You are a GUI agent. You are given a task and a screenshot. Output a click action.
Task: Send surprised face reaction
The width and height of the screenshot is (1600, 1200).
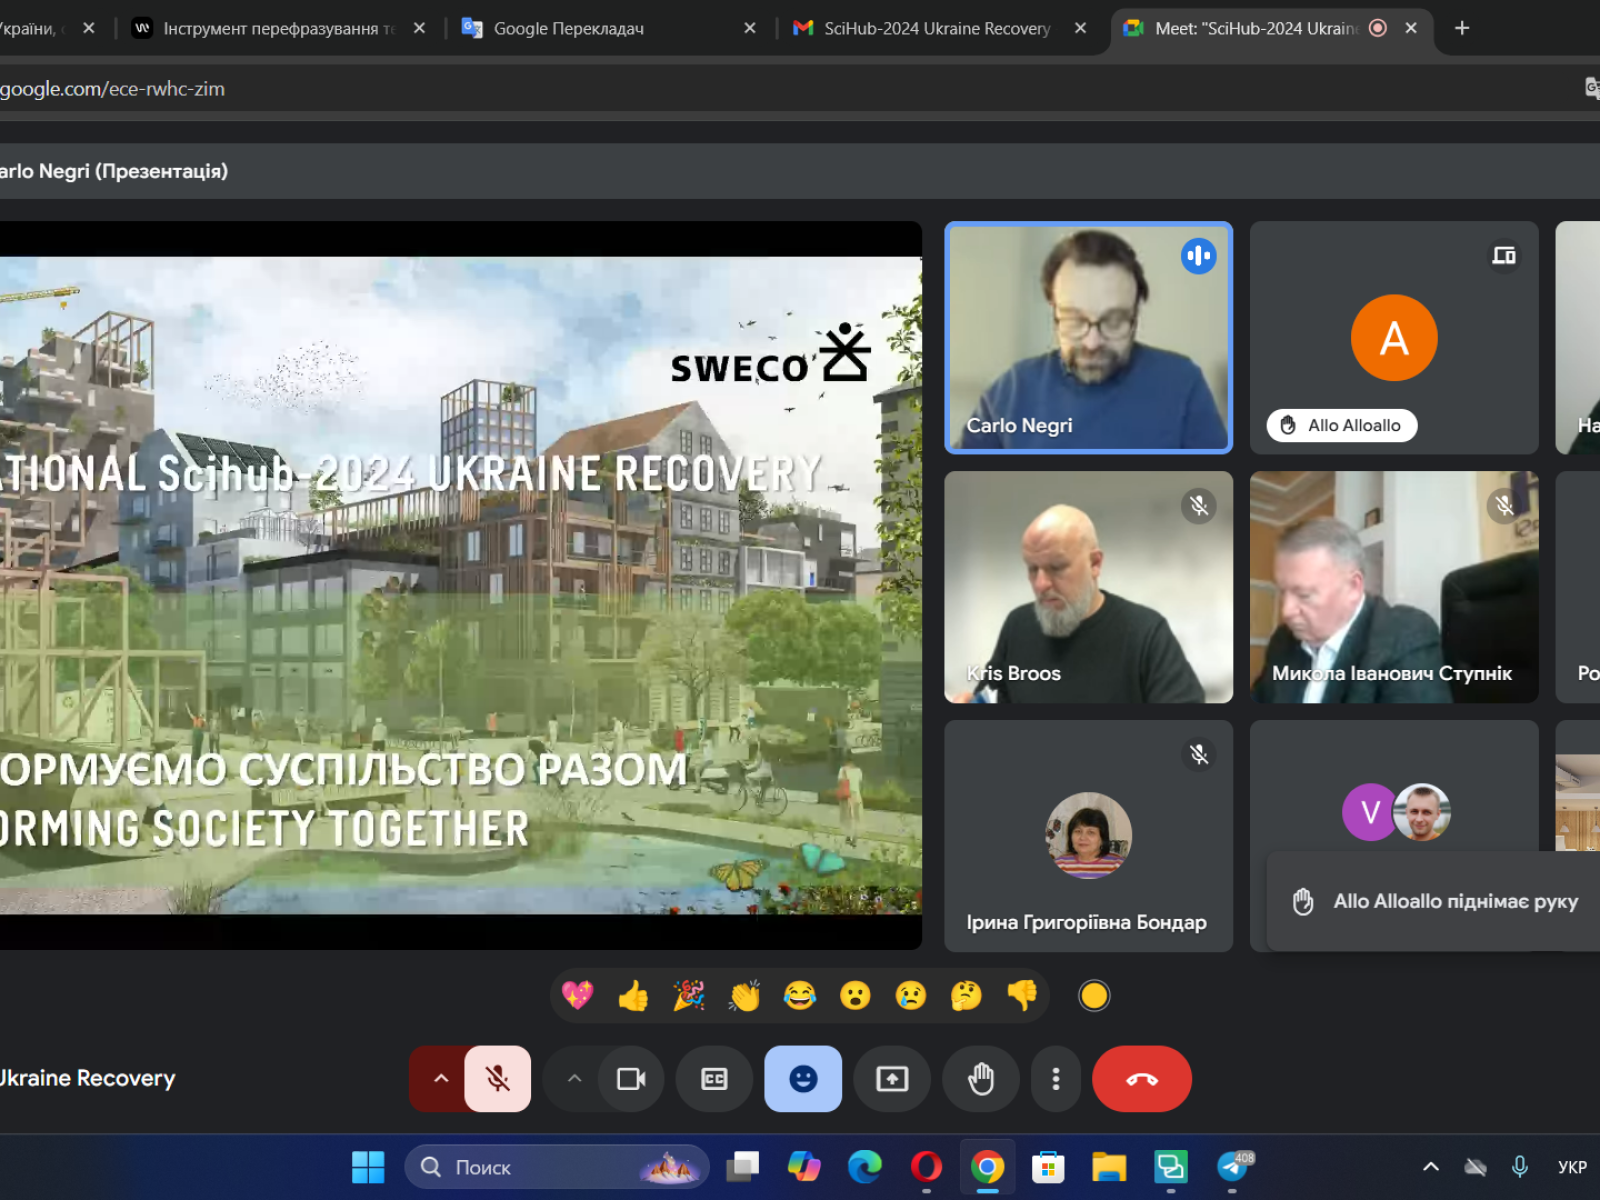click(855, 995)
